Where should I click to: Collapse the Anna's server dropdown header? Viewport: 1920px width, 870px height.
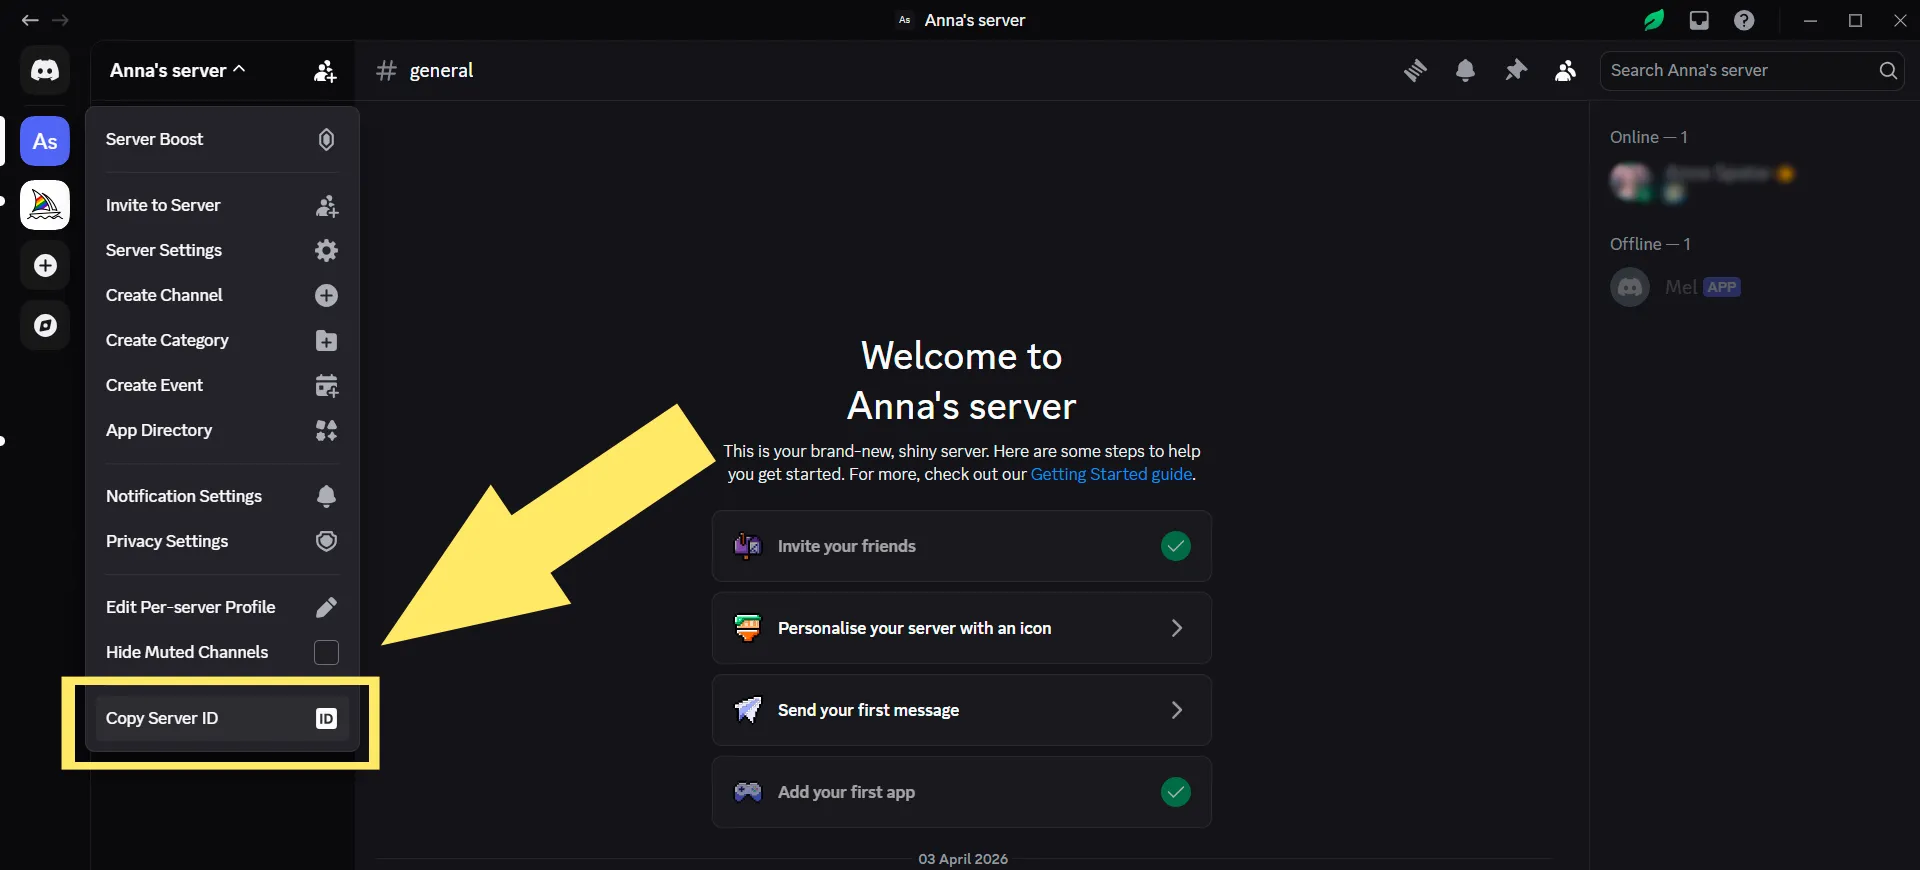tap(178, 70)
